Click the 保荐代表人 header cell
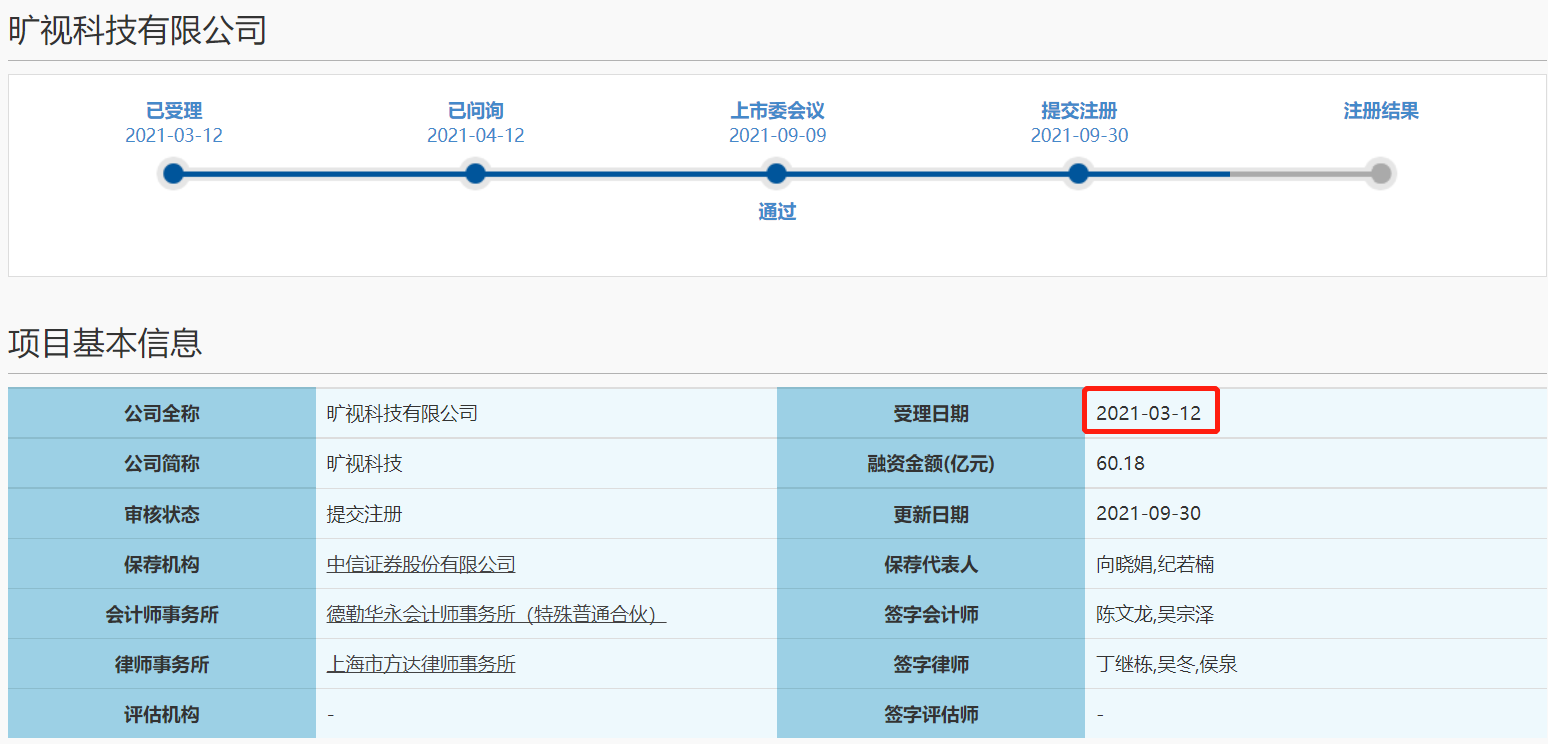The image size is (1548, 744). (x=931, y=564)
